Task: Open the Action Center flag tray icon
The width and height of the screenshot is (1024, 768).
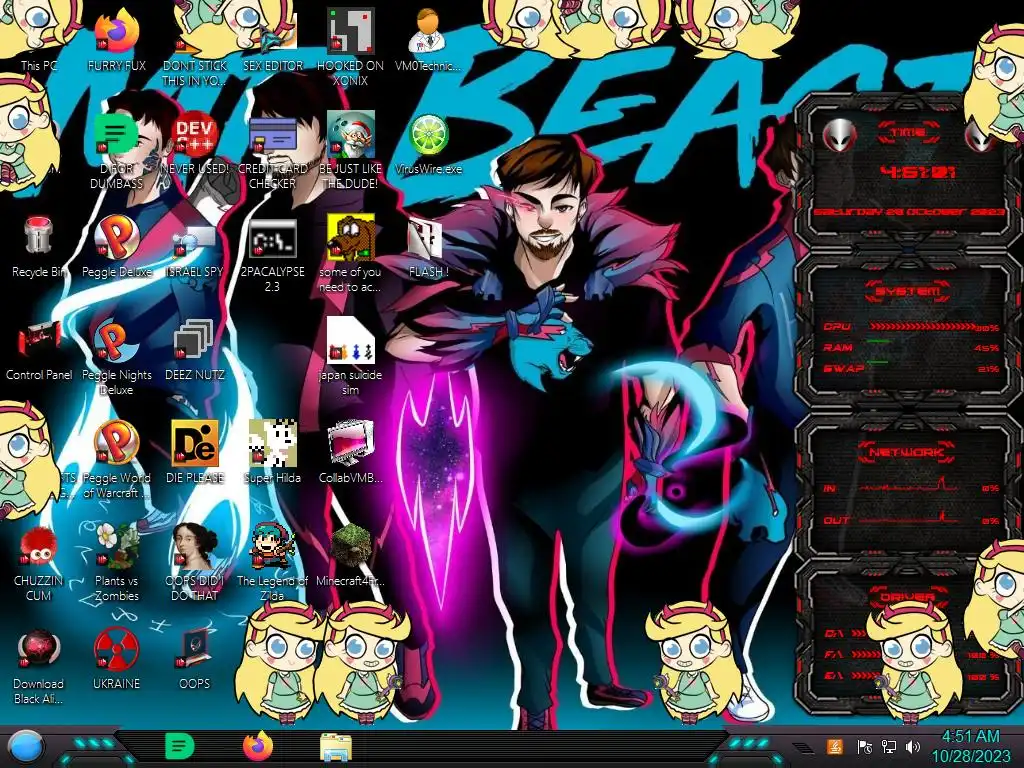Action: click(x=865, y=747)
